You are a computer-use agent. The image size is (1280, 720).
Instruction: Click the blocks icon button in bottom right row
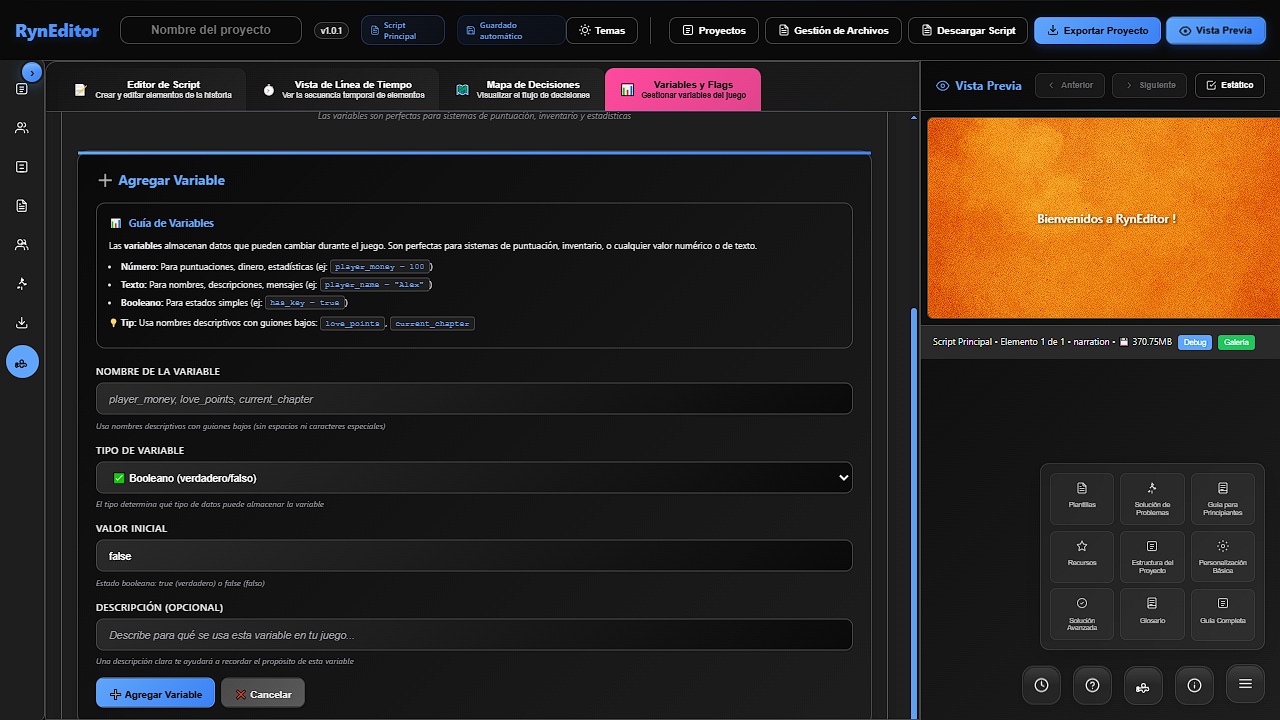click(x=1143, y=685)
